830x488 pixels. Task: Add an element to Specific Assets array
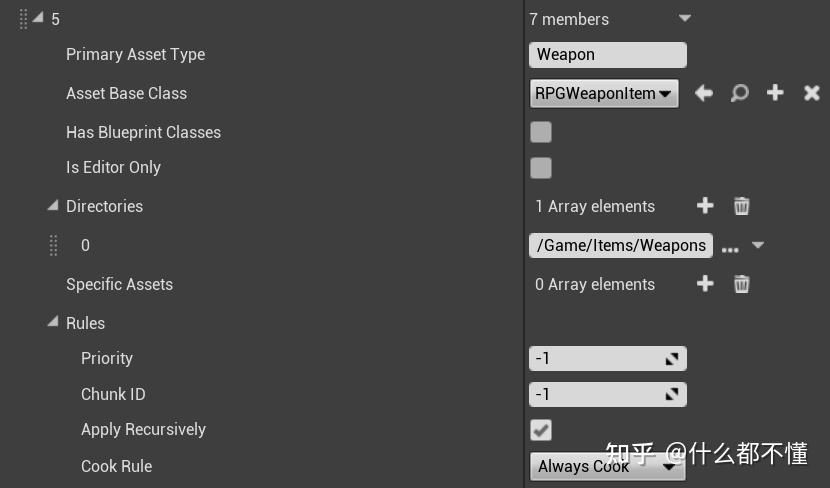(x=705, y=284)
